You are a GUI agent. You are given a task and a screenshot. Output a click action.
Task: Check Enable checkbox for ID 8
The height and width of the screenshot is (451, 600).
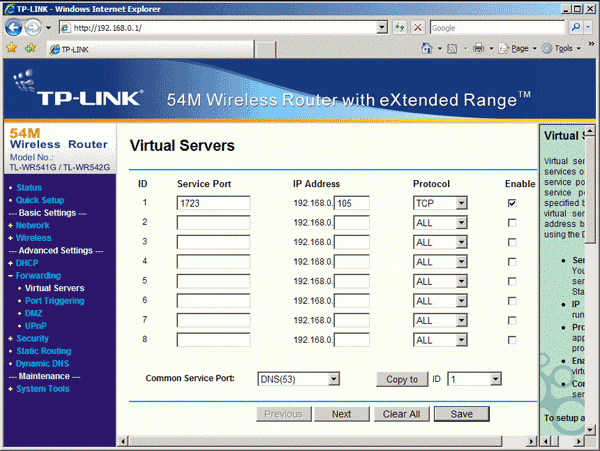click(512, 340)
